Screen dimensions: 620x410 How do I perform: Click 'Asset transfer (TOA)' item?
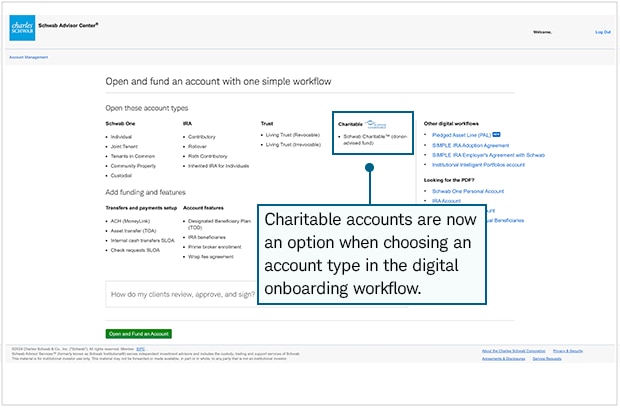click(x=133, y=231)
